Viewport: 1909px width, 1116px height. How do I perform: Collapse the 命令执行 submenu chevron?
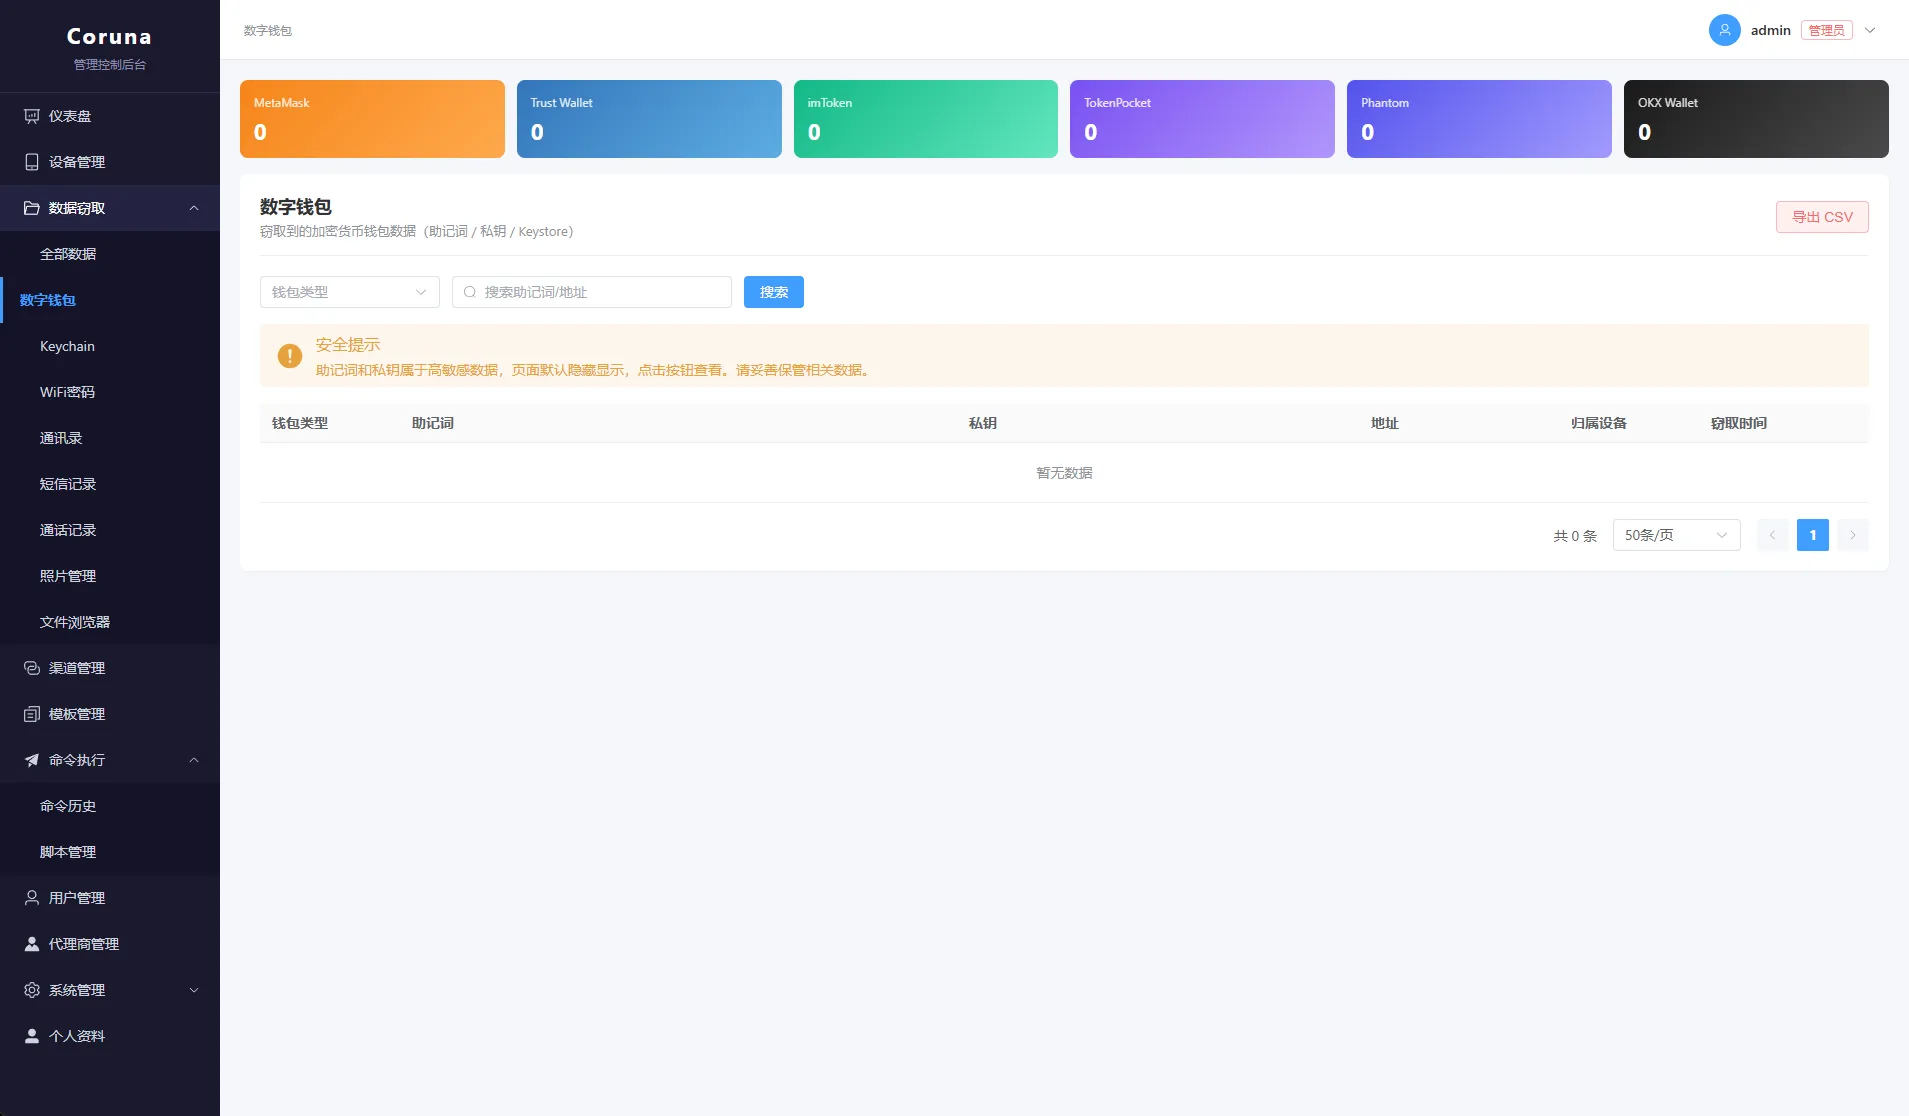(x=194, y=760)
